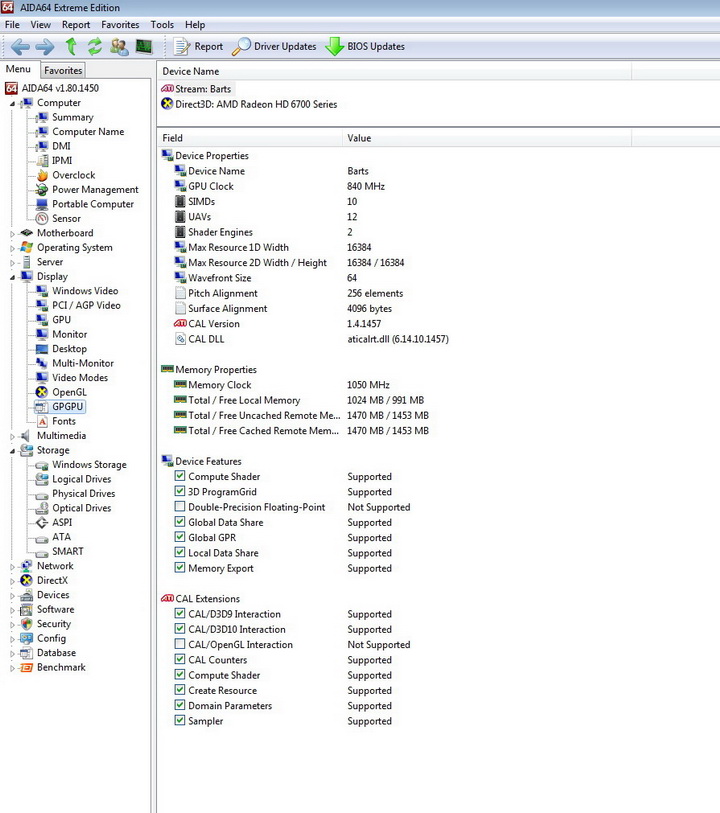Click the Forward arrow toolbar icon

click(x=45, y=47)
